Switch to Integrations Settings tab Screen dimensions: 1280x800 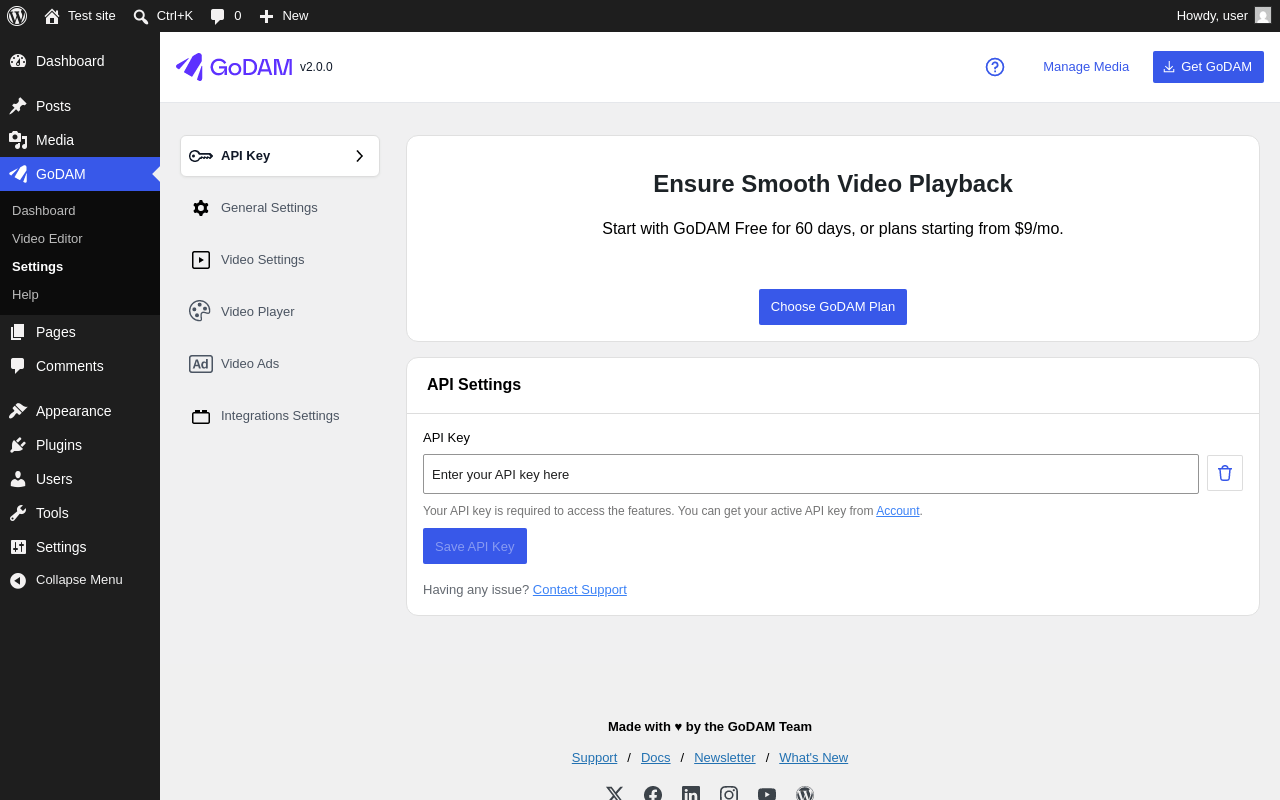tap(280, 416)
